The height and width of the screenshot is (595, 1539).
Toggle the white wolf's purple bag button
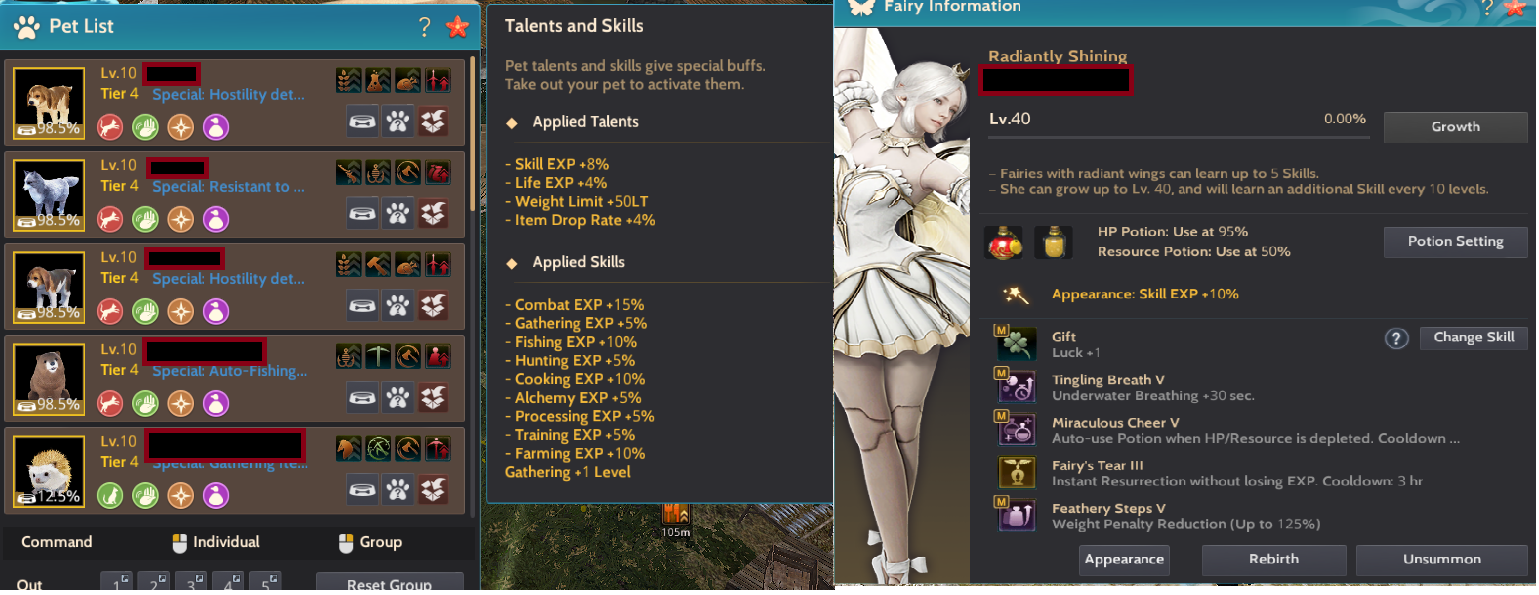pos(216,218)
